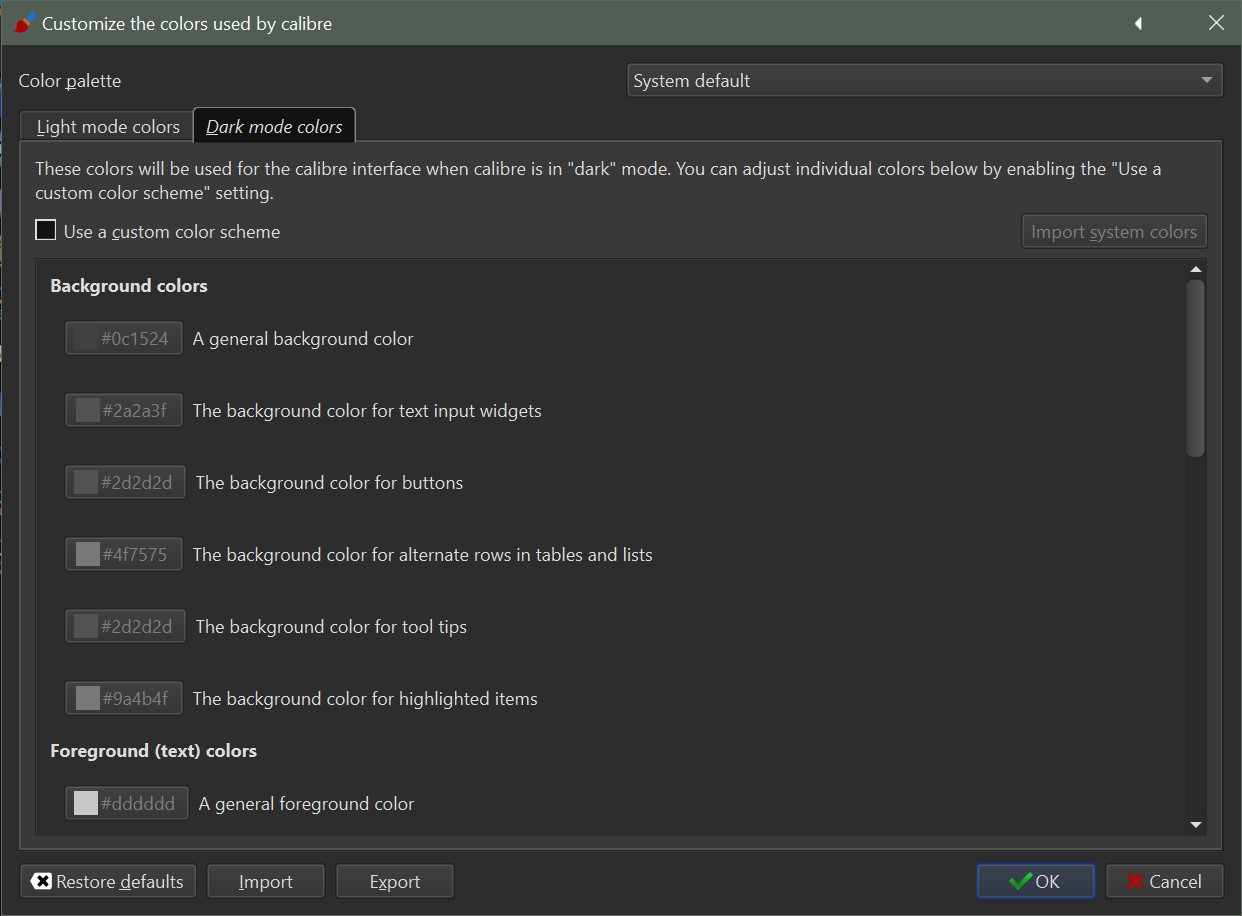This screenshot has height=916, width=1242.
Task: Click 'alternate rows in tables and lists' label
Action: point(423,555)
